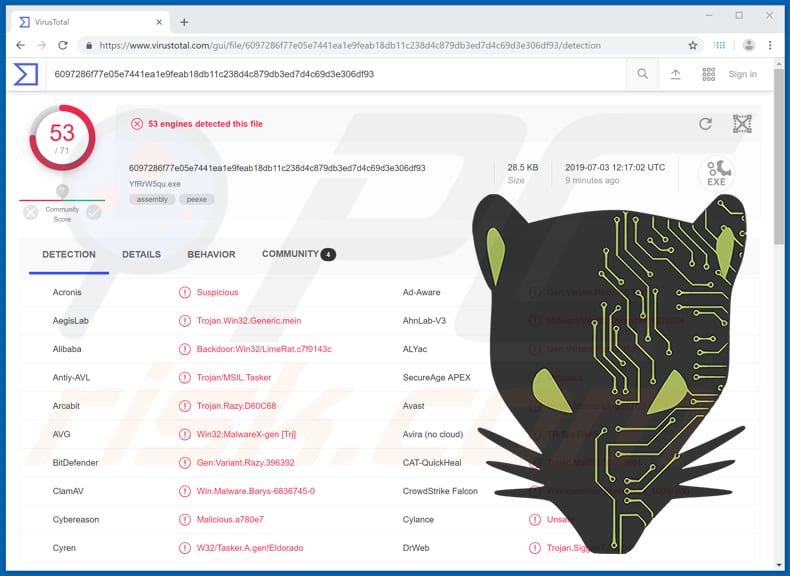Click the CAT-QuickHeal engine name

coord(432,463)
